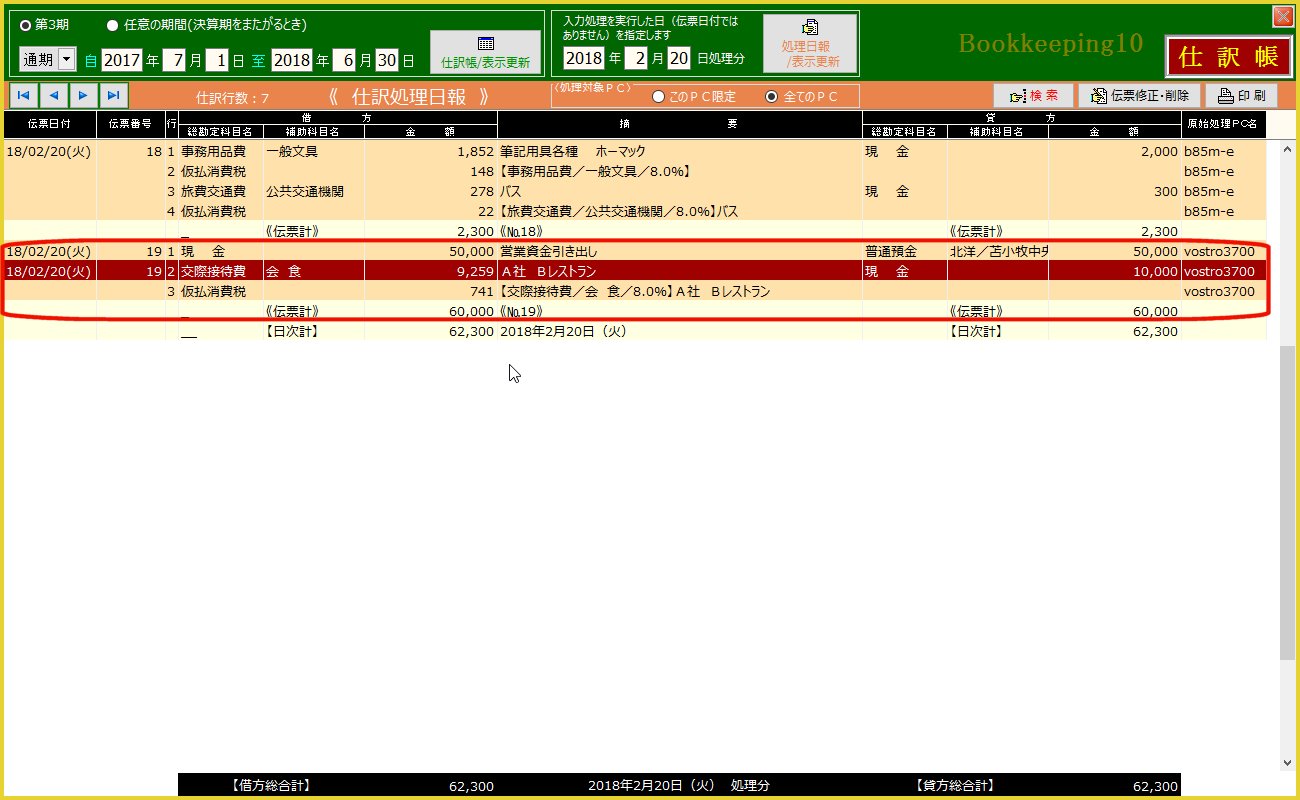
Task: Open 検索 search button
Action: [x=1033, y=96]
